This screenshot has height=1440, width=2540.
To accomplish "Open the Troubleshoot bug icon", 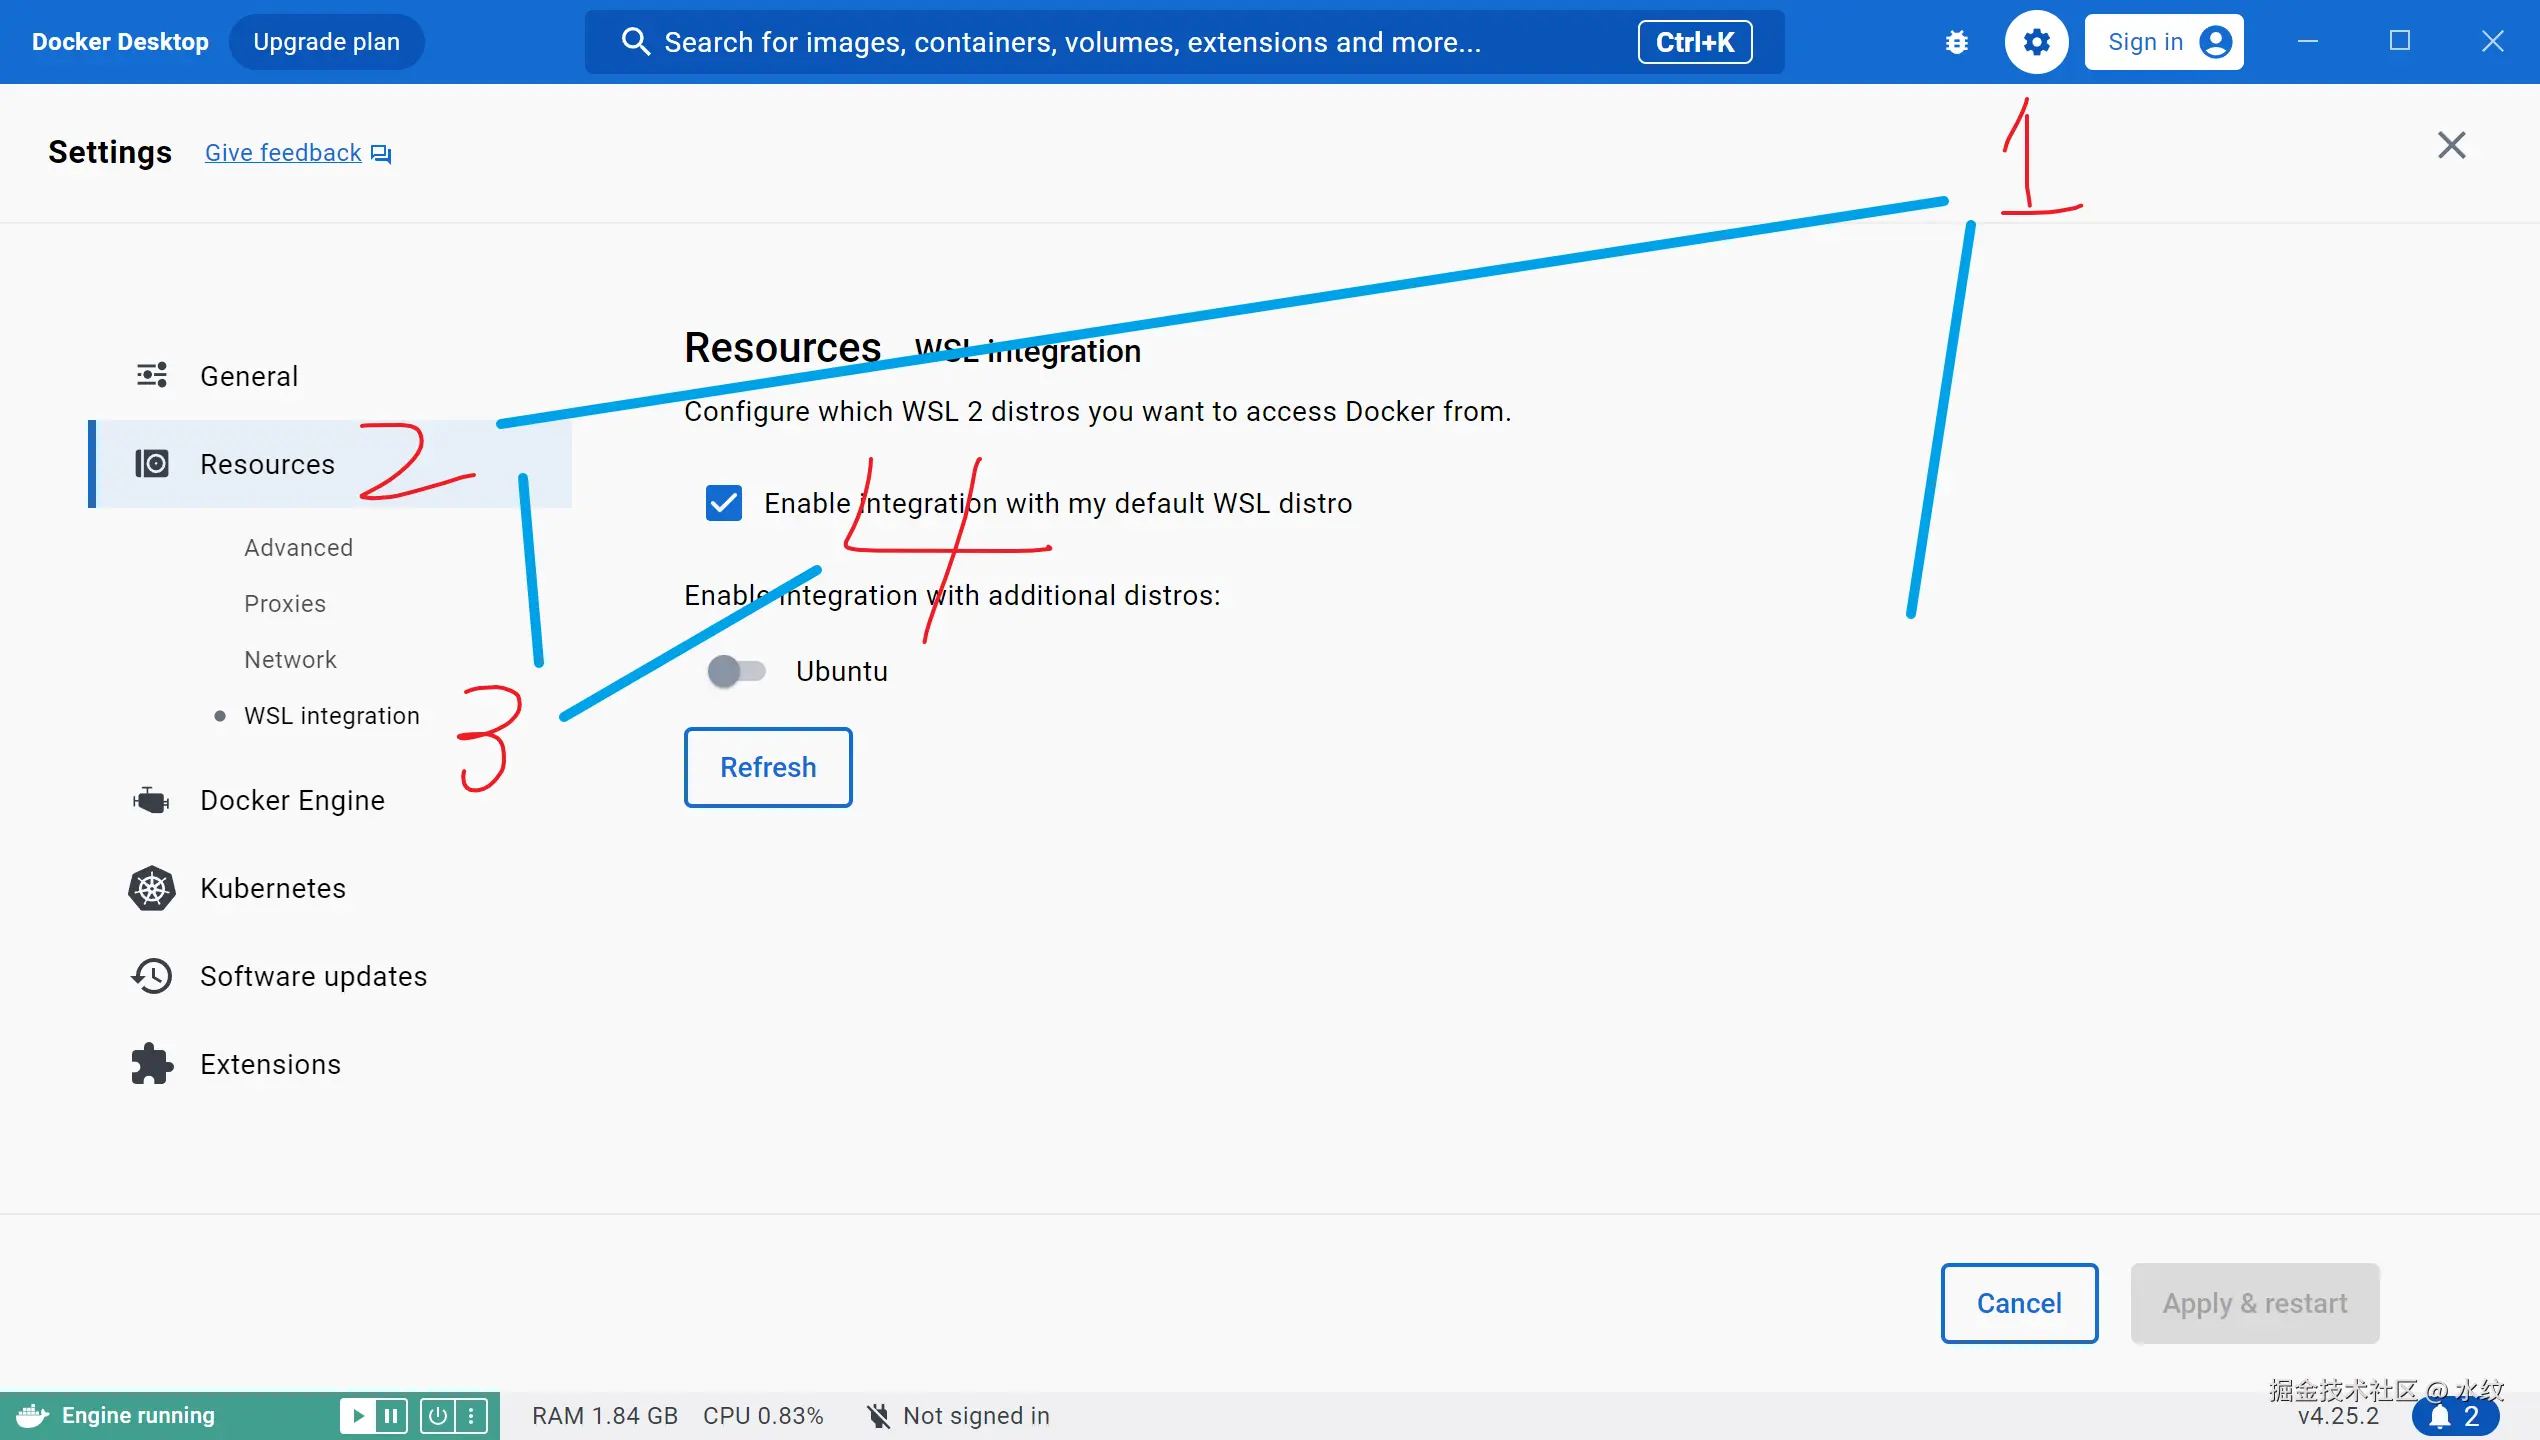I will (1957, 42).
